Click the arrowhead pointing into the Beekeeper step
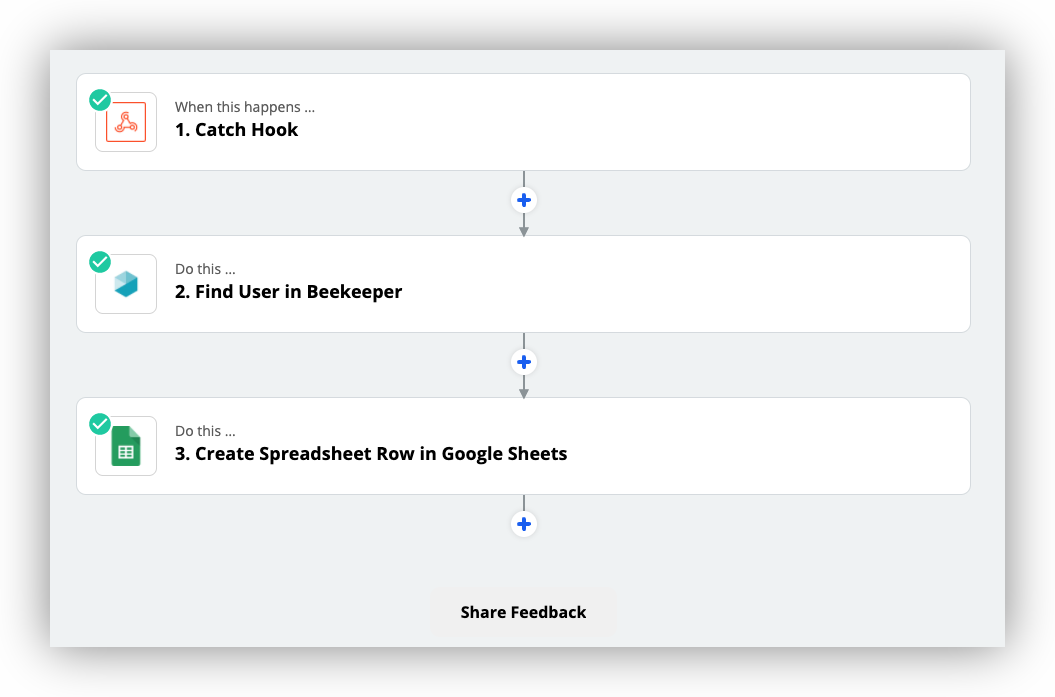Screen dimensions: 1055x697 click(x=523, y=231)
